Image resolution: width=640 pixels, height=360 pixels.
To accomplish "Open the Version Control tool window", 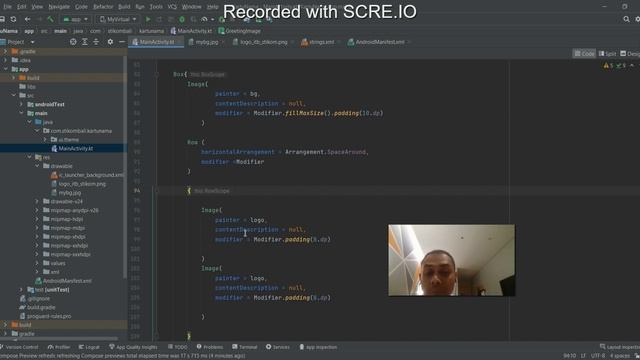I will pyautogui.click(x=19, y=347).
